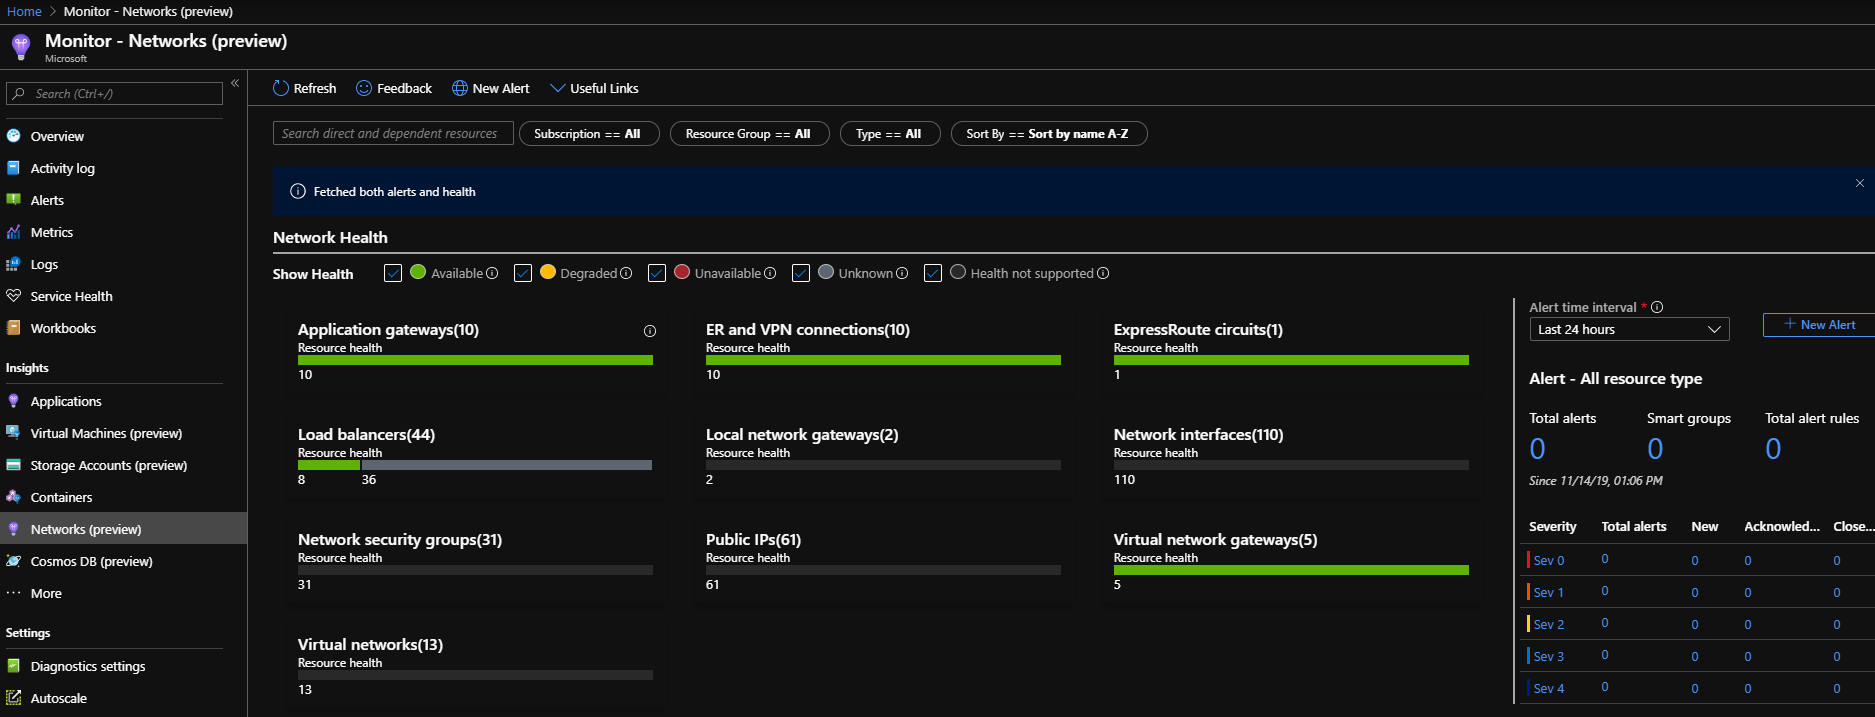The height and width of the screenshot is (717, 1875).
Task: Click the info icon beside Unavailable
Action: (x=770, y=273)
